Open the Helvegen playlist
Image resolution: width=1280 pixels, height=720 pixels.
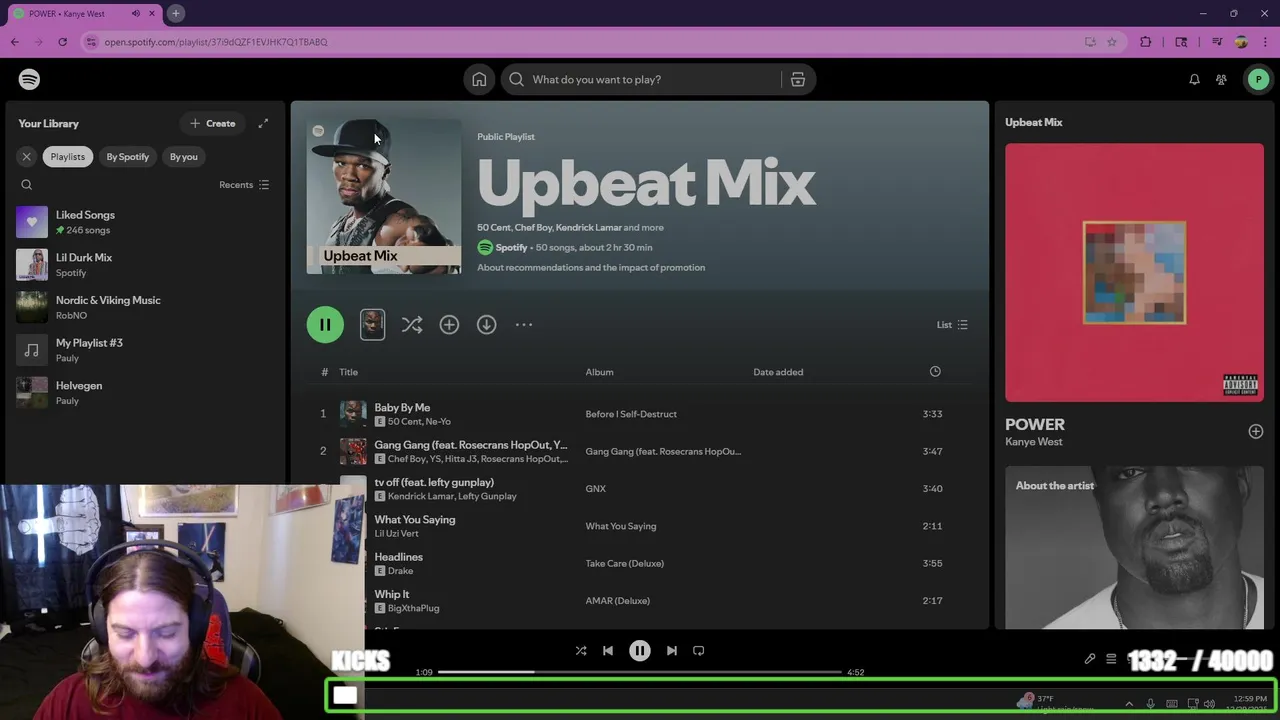point(145,392)
